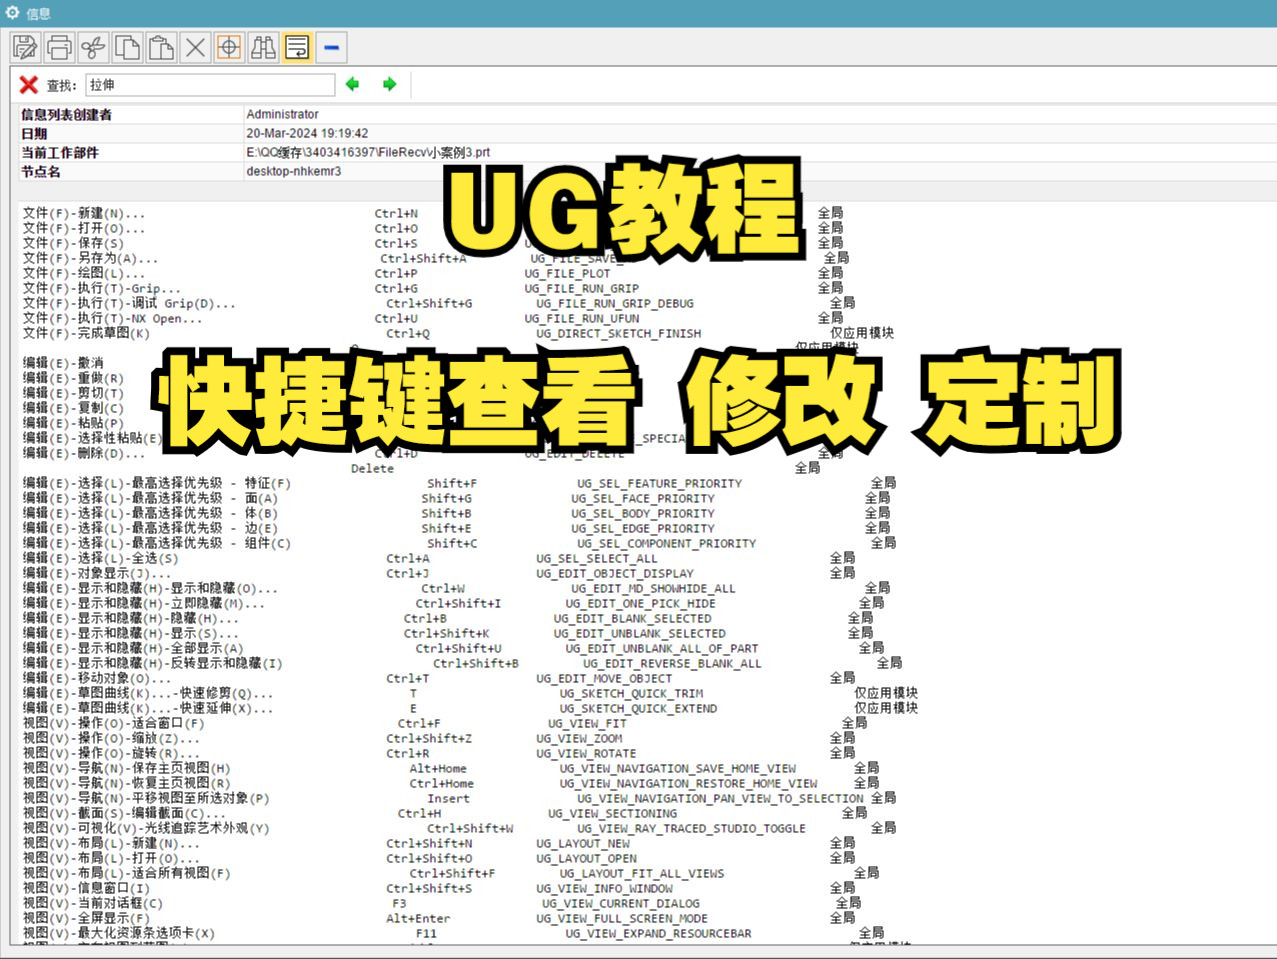Click the green forward arrow to find next

(x=390, y=84)
